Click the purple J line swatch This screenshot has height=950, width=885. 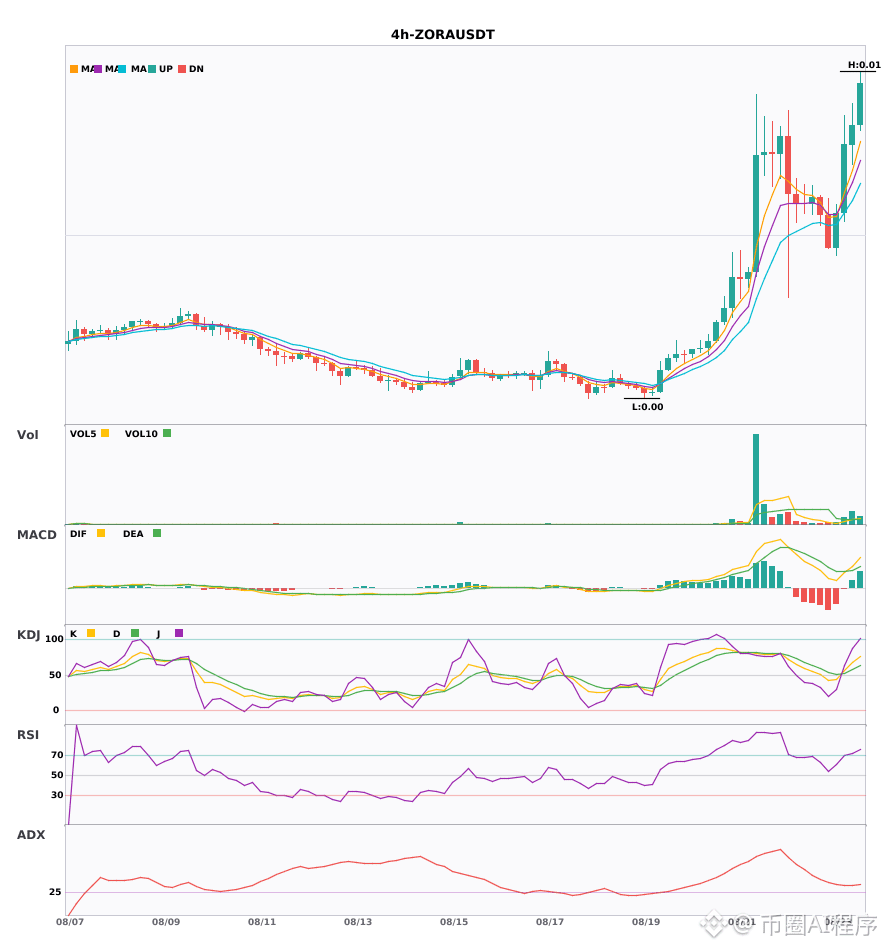tap(179, 633)
